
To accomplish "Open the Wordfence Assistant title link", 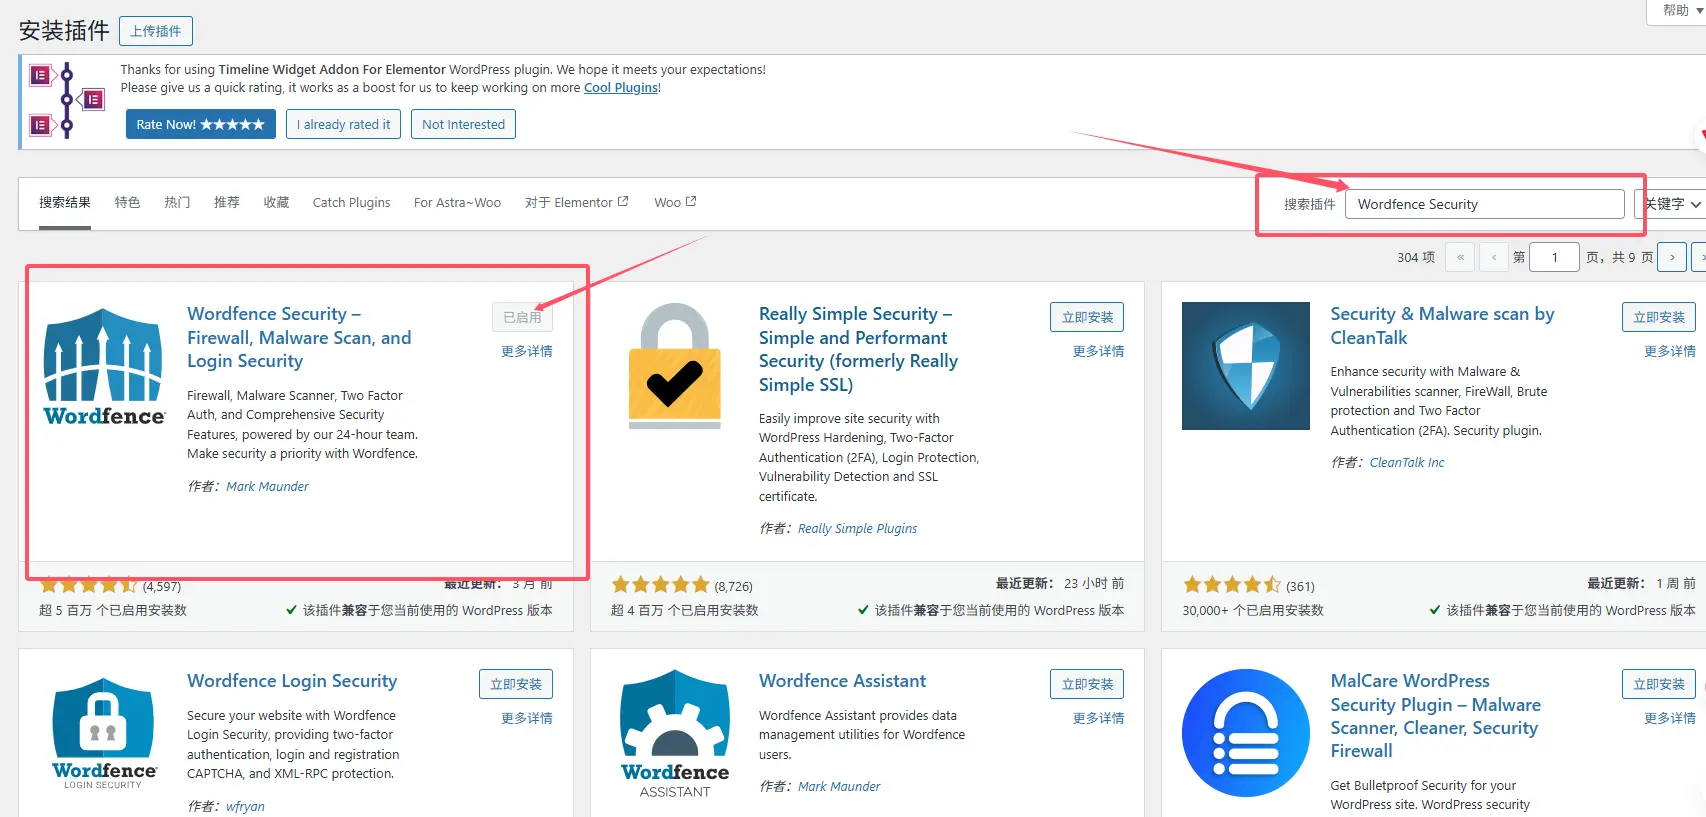I will pos(842,681).
